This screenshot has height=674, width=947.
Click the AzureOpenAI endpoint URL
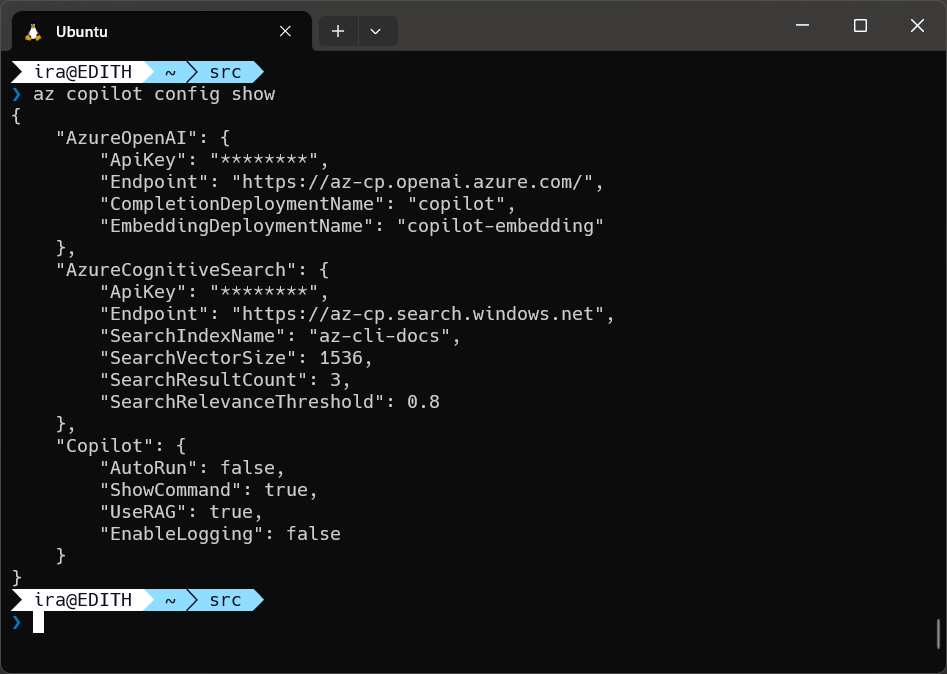(413, 182)
